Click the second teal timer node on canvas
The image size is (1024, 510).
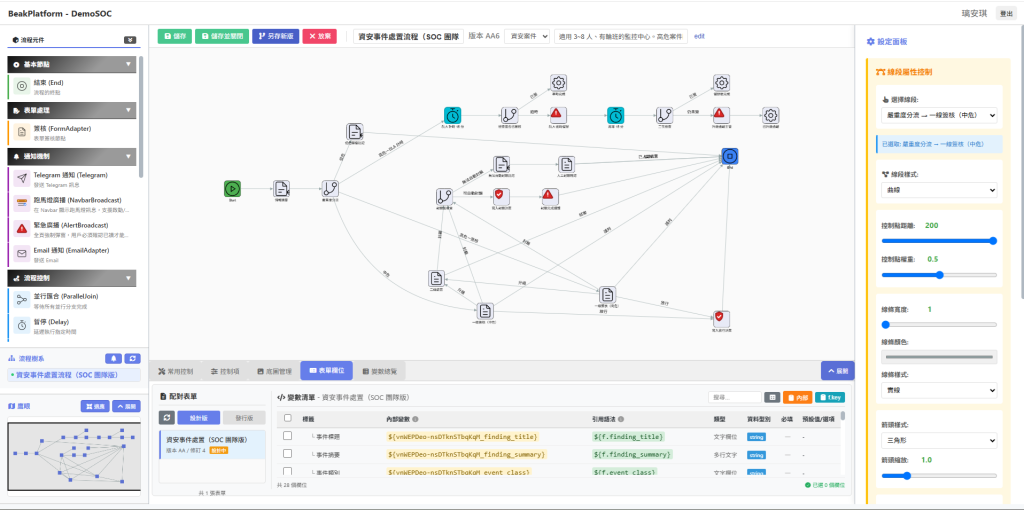[x=616, y=116]
